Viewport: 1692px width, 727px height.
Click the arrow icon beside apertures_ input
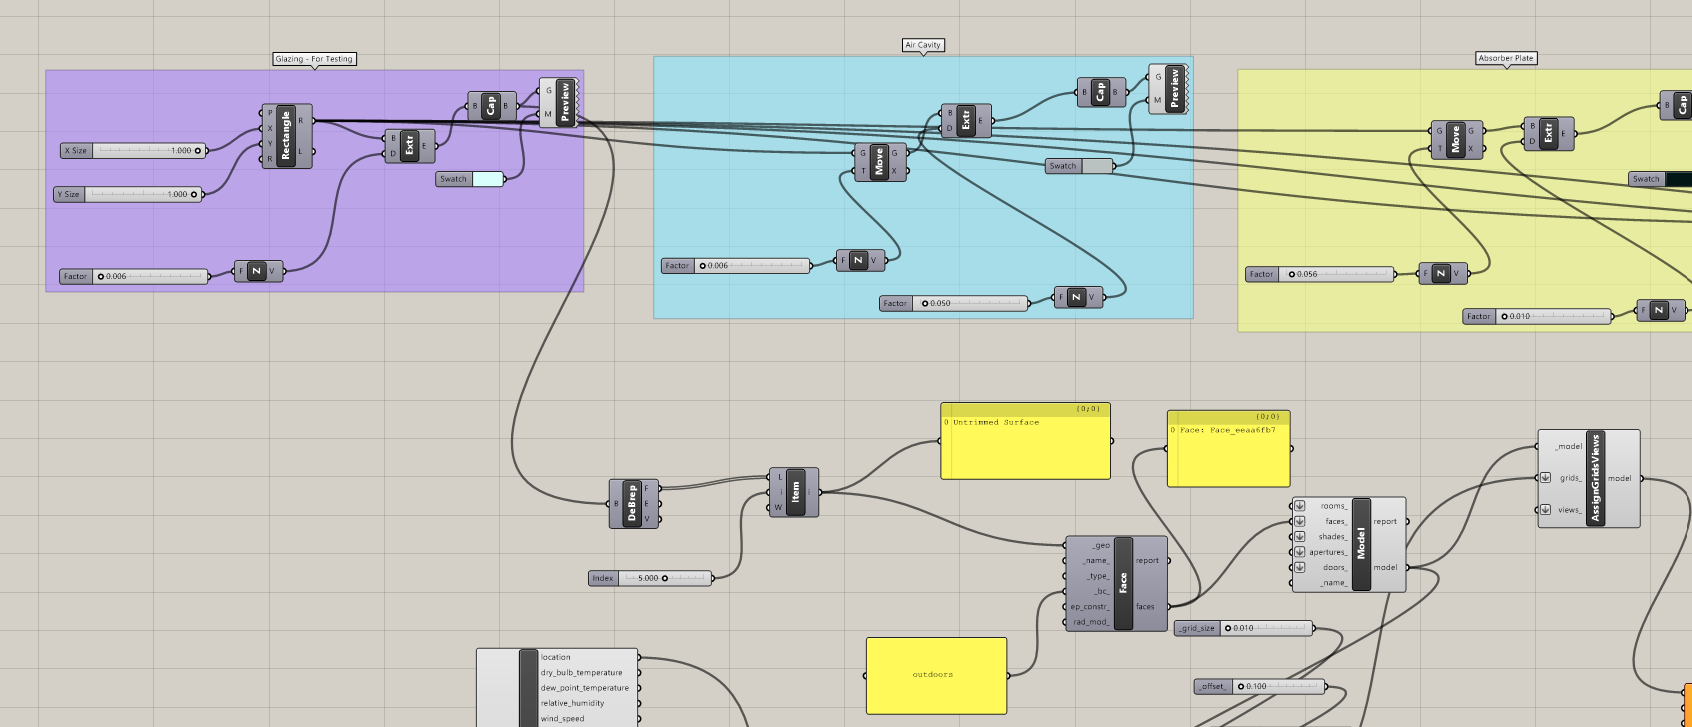pos(1299,552)
